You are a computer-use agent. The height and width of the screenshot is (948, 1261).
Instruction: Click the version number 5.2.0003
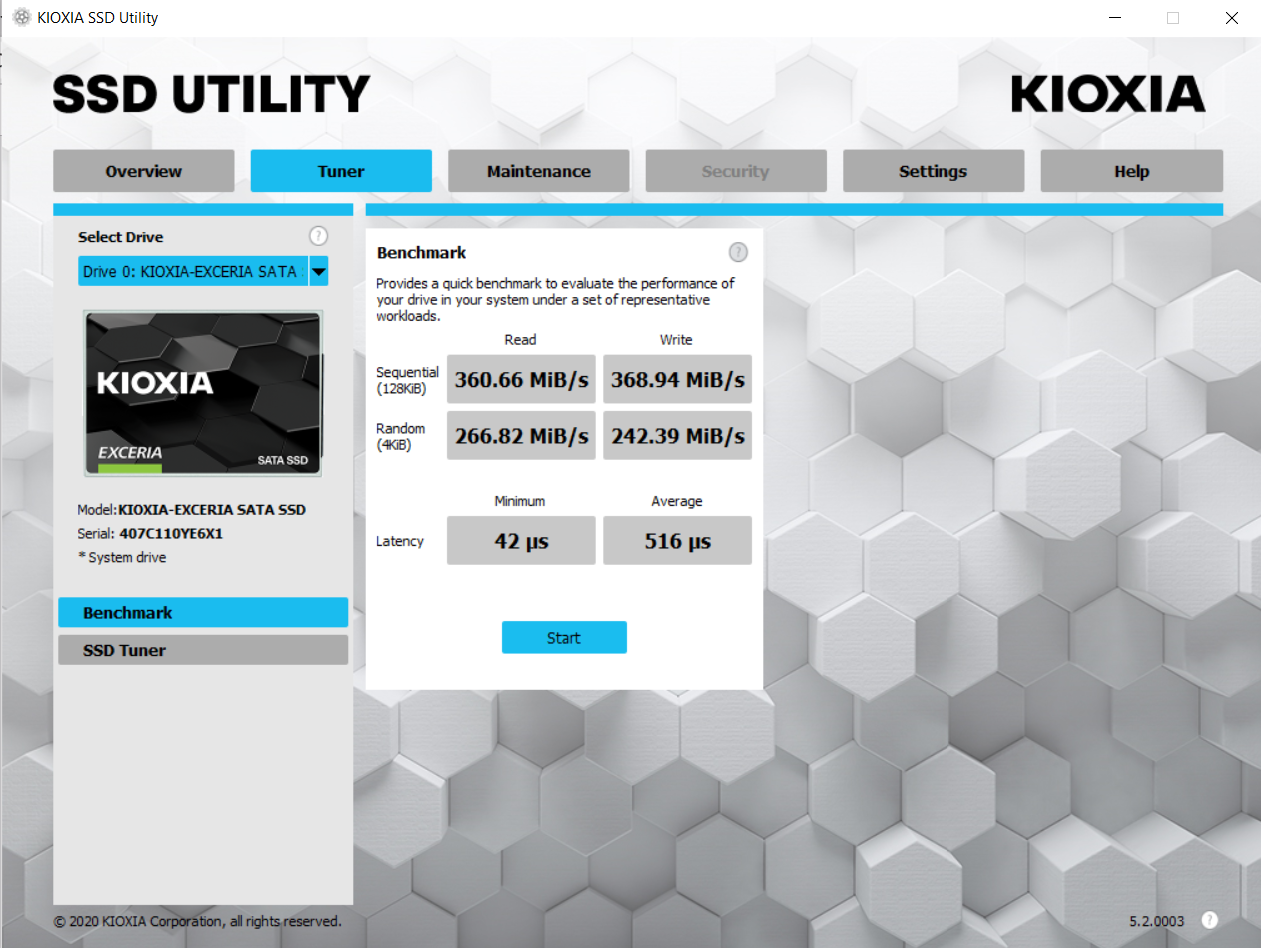(x=1157, y=921)
